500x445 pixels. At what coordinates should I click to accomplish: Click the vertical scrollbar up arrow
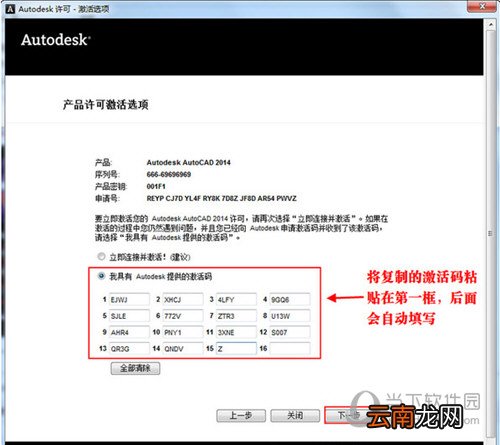click(491, 24)
